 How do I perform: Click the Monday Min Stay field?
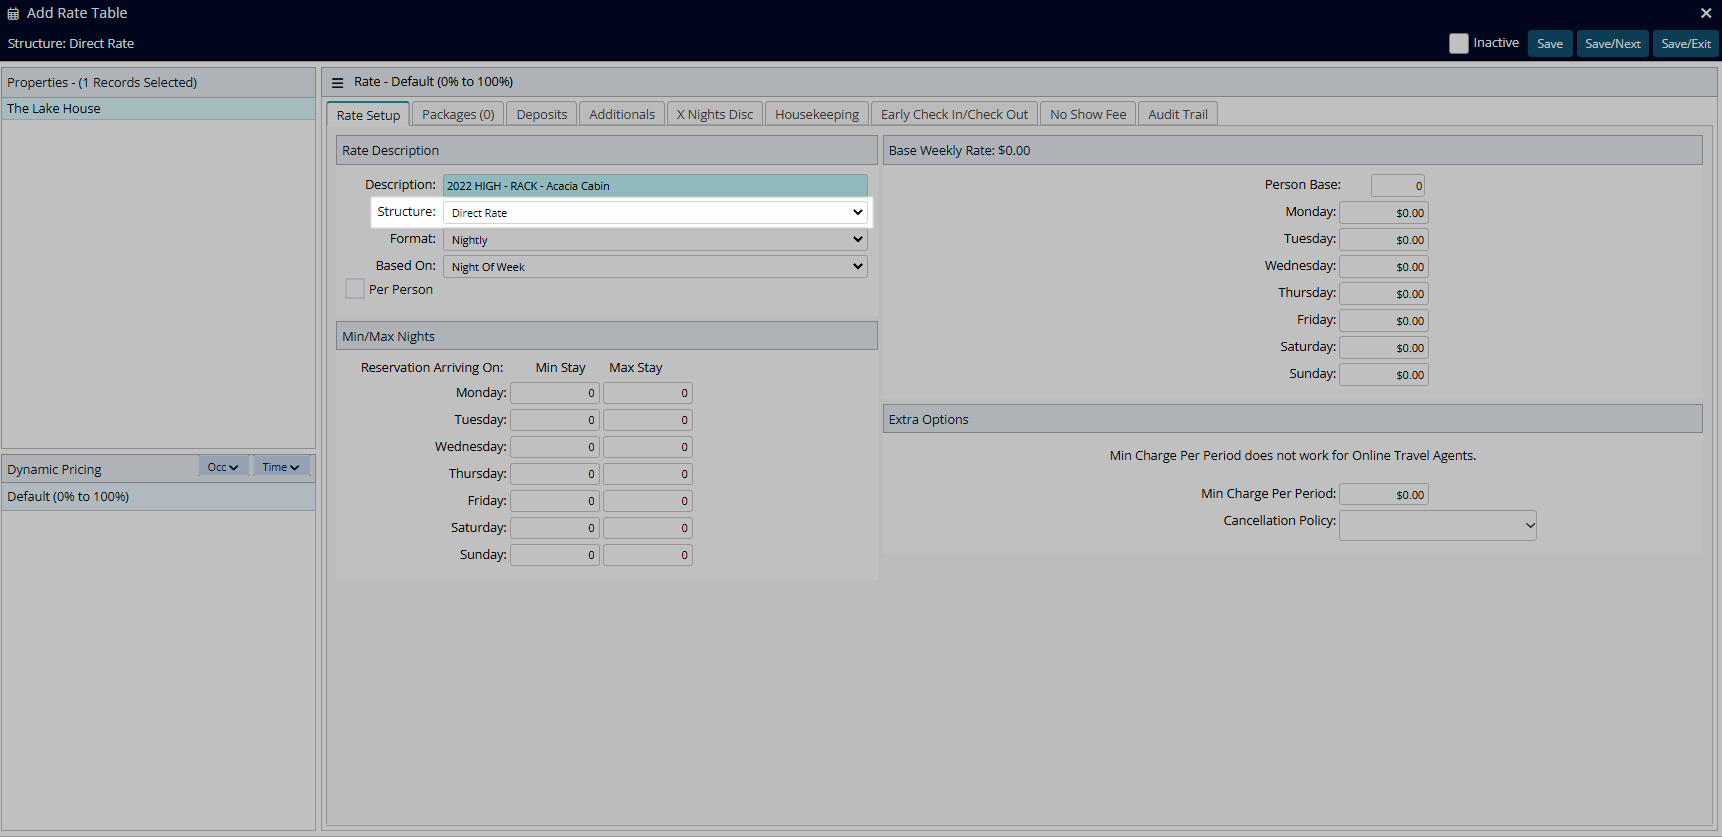click(x=555, y=393)
